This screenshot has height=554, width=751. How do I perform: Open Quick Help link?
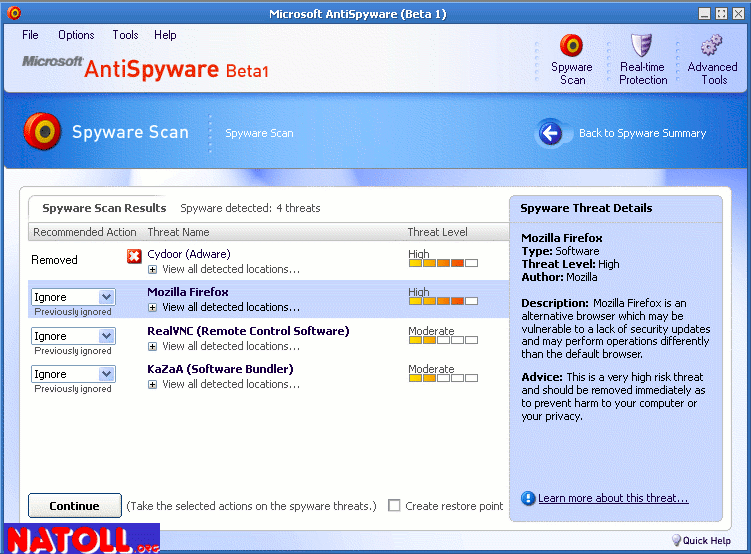click(706, 541)
